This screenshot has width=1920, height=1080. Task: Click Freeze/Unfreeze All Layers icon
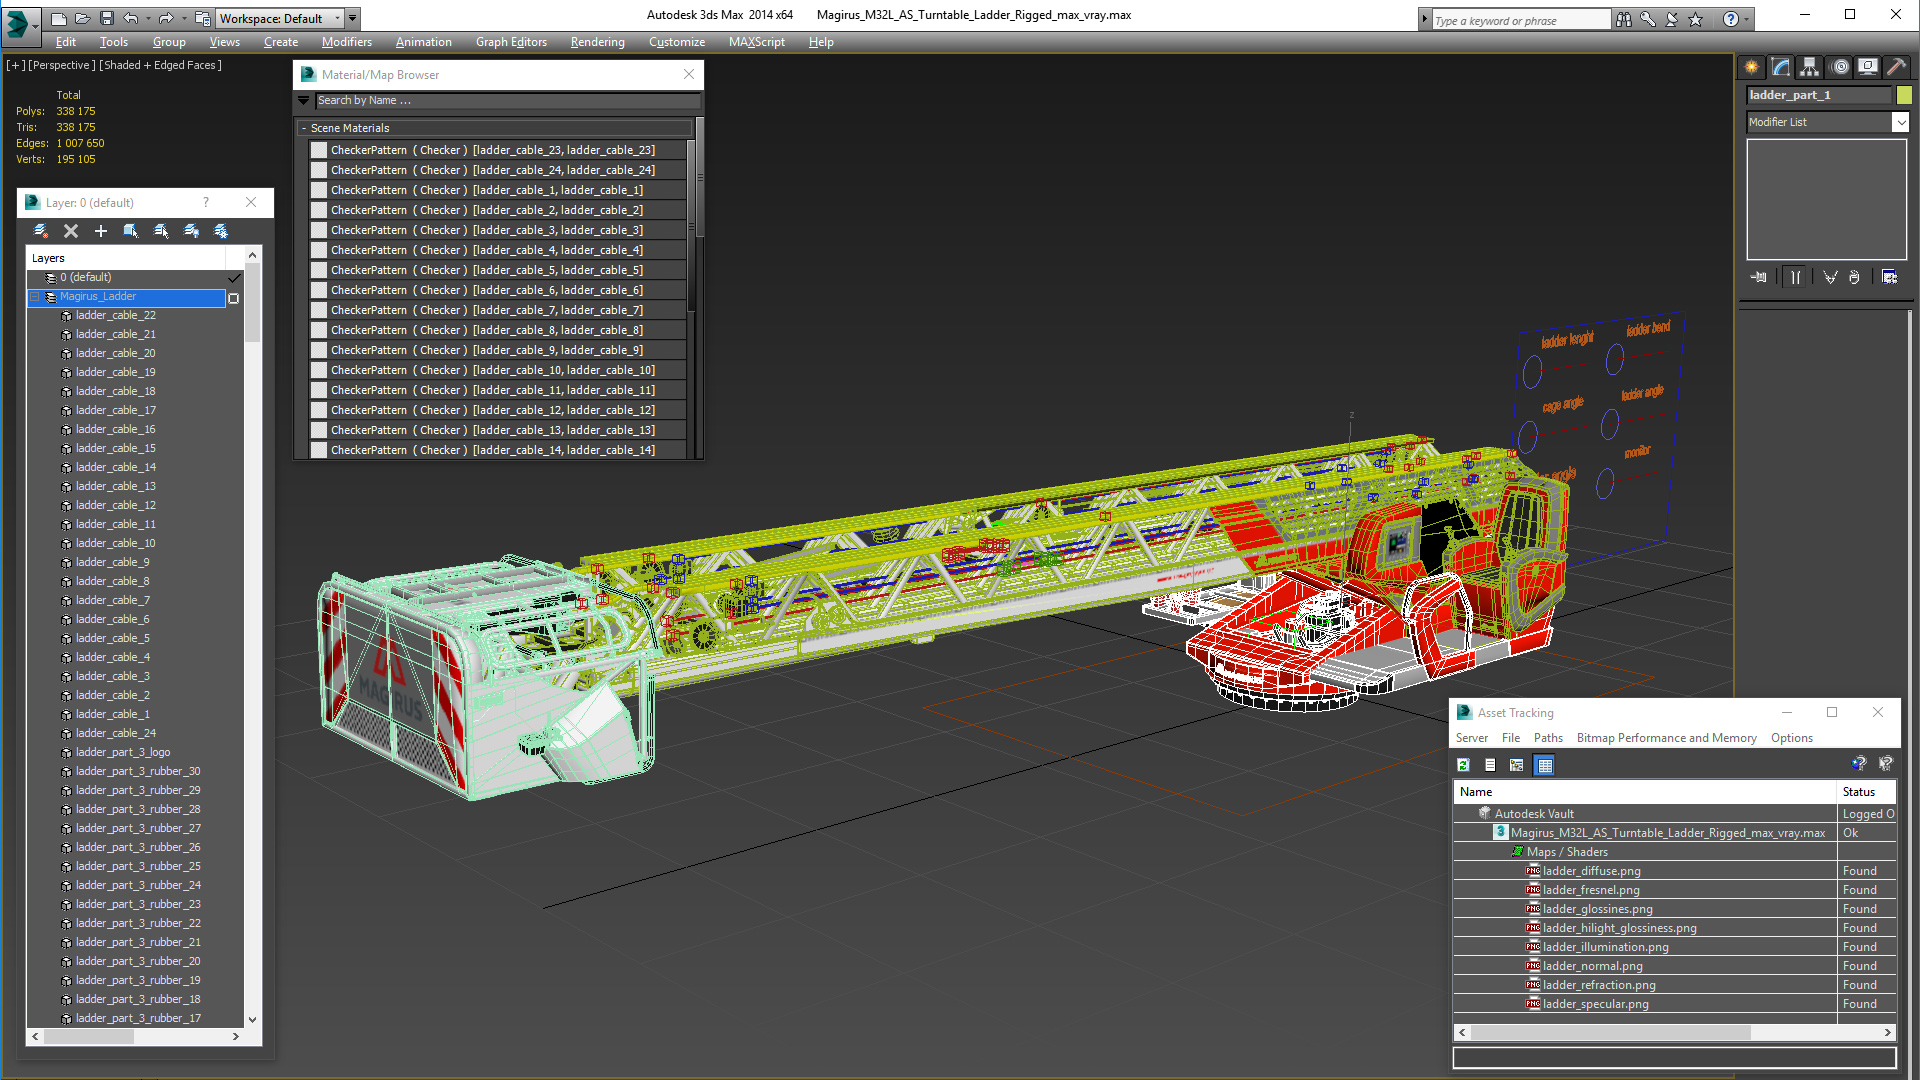(221, 231)
